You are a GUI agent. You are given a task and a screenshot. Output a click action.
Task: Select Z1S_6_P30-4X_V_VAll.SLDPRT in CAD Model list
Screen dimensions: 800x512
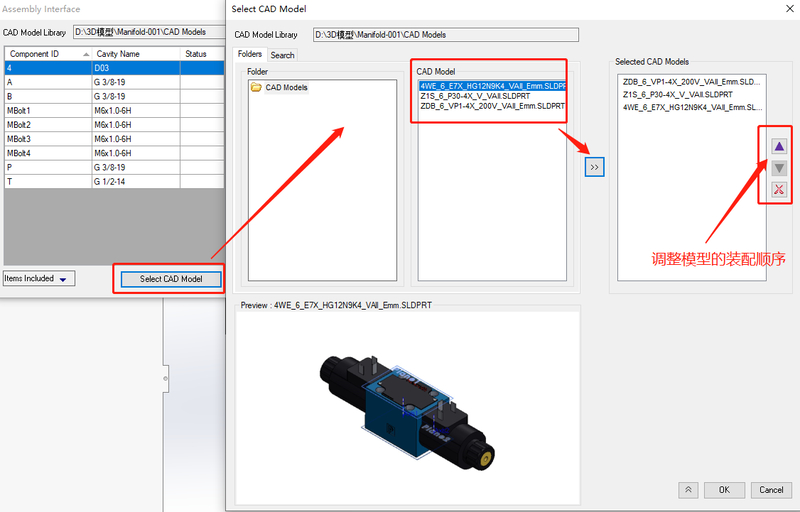coord(474,96)
